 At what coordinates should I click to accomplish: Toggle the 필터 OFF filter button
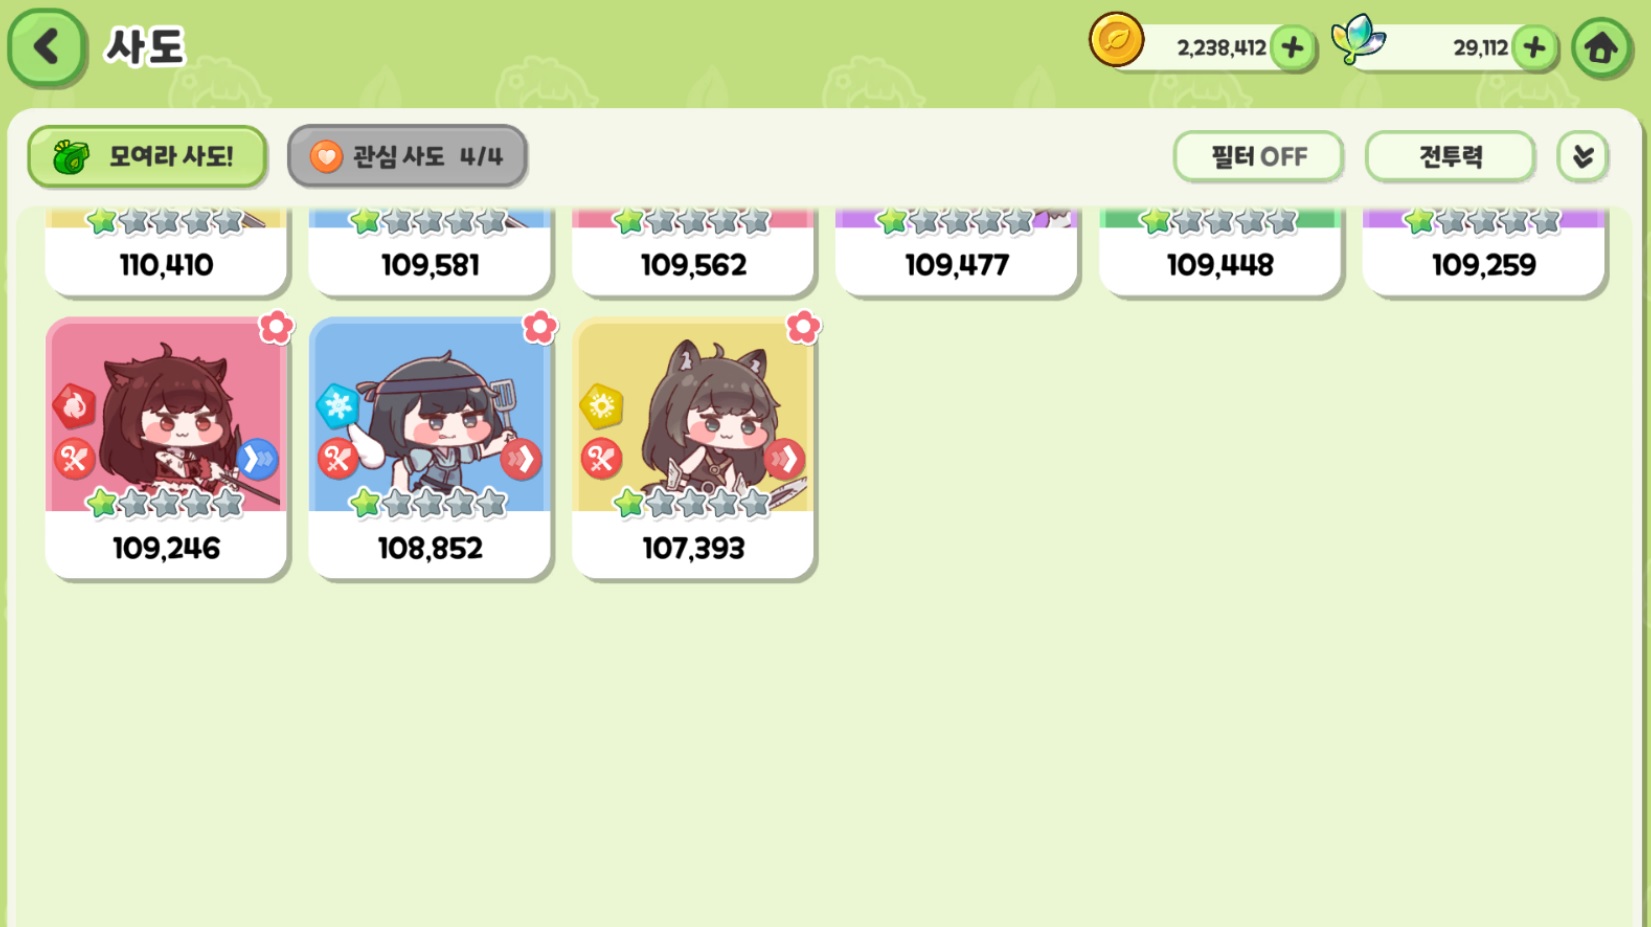tap(1258, 157)
